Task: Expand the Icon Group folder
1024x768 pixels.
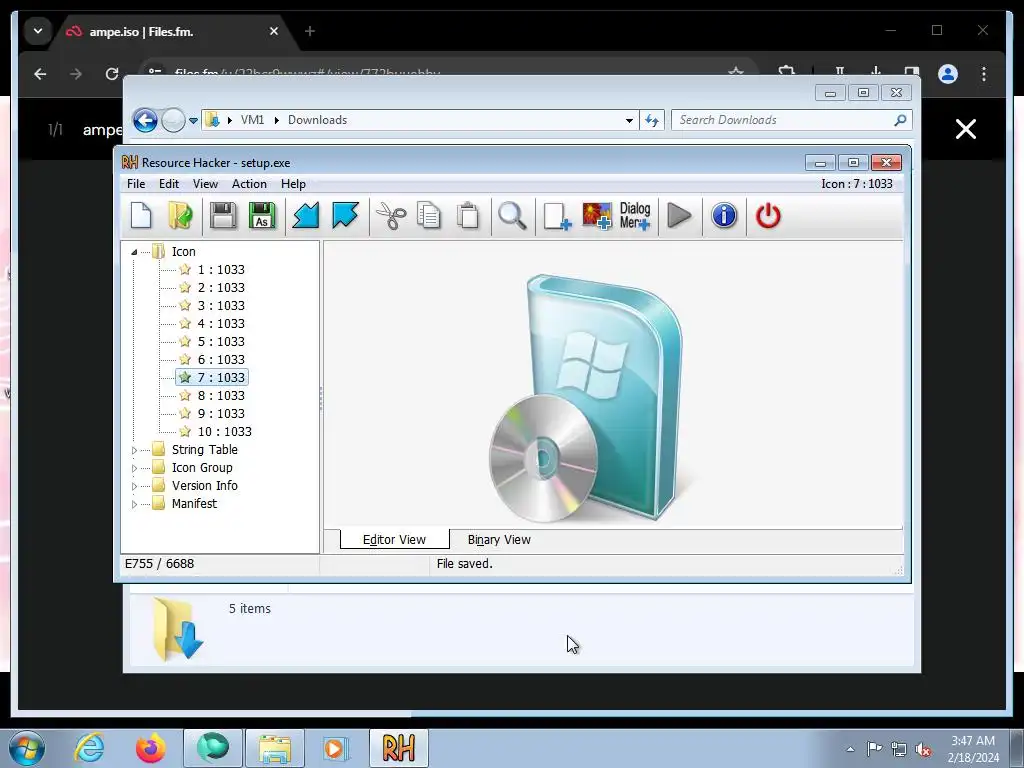Action: 134,468
